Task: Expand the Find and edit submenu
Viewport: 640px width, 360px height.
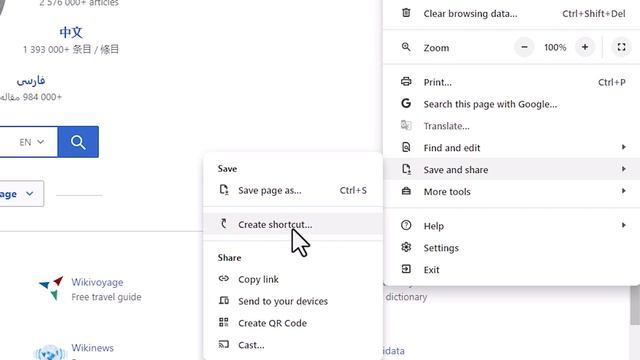Action: pos(511,148)
